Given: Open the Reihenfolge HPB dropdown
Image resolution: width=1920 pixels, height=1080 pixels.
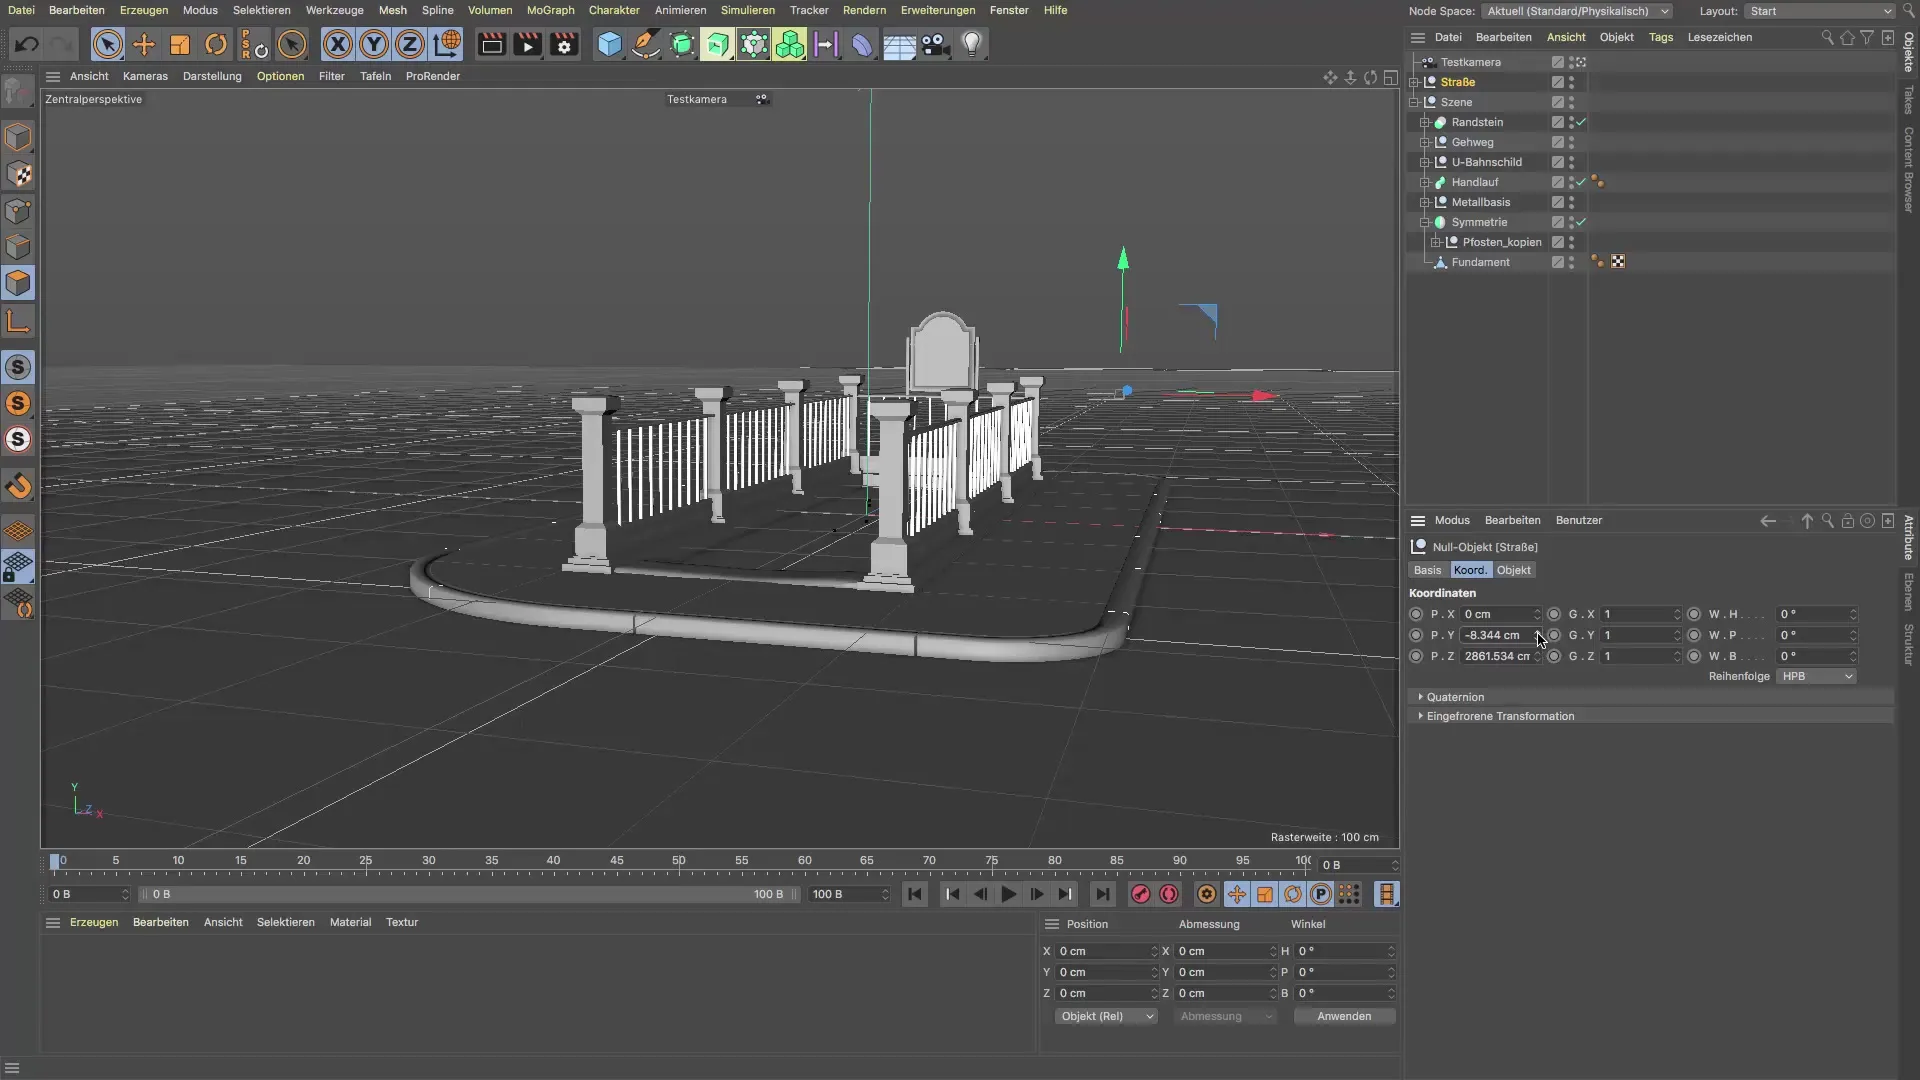Looking at the screenshot, I should coord(1817,676).
